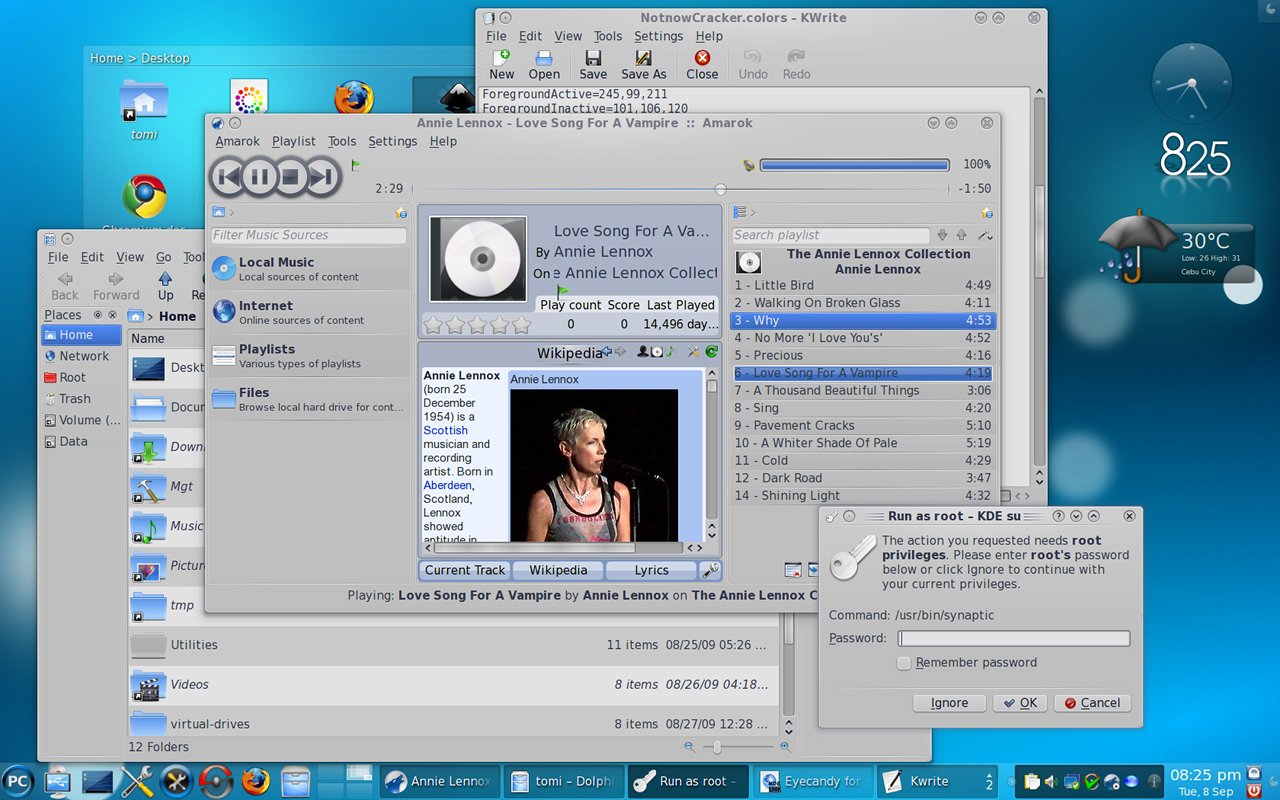Click OK button in root dialog
The width and height of the screenshot is (1280, 800).
tap(1019, 703)
